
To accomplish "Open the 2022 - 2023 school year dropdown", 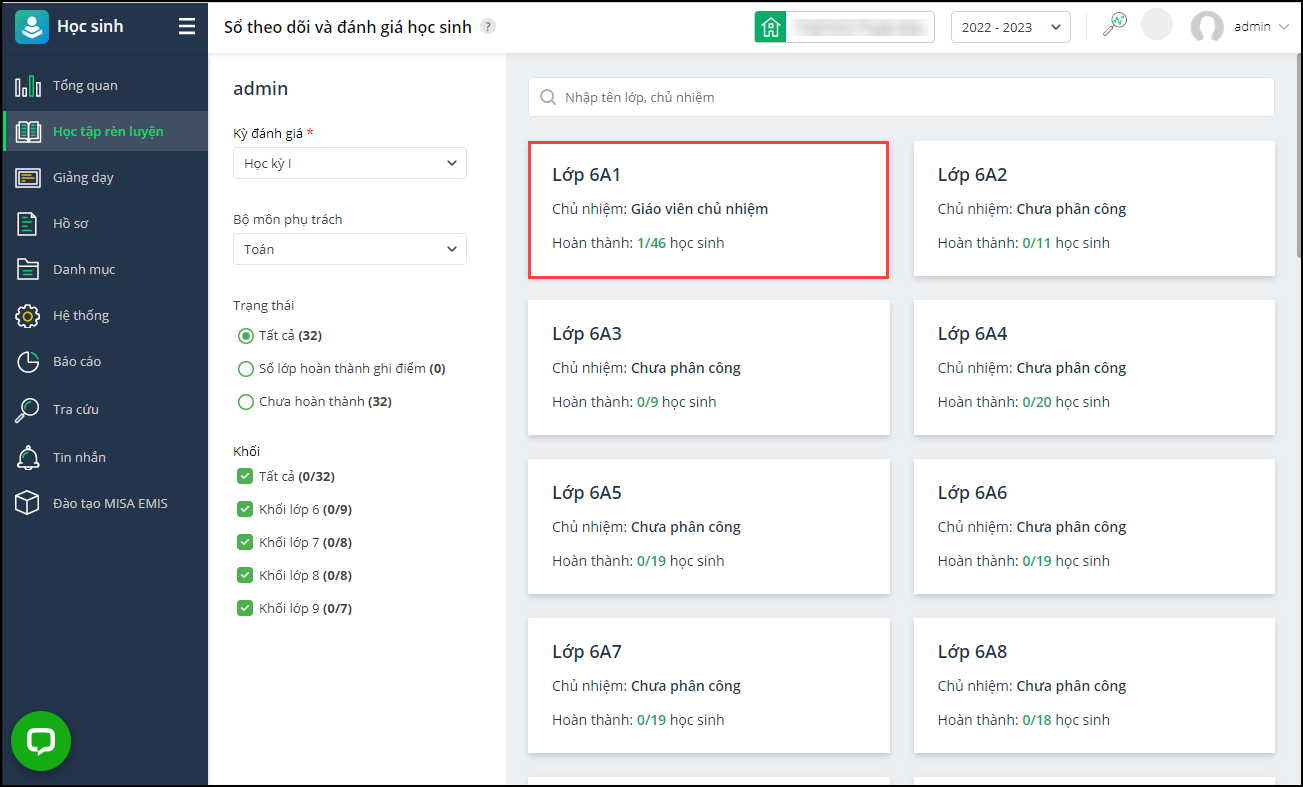I will click(x=1010, y=27).
